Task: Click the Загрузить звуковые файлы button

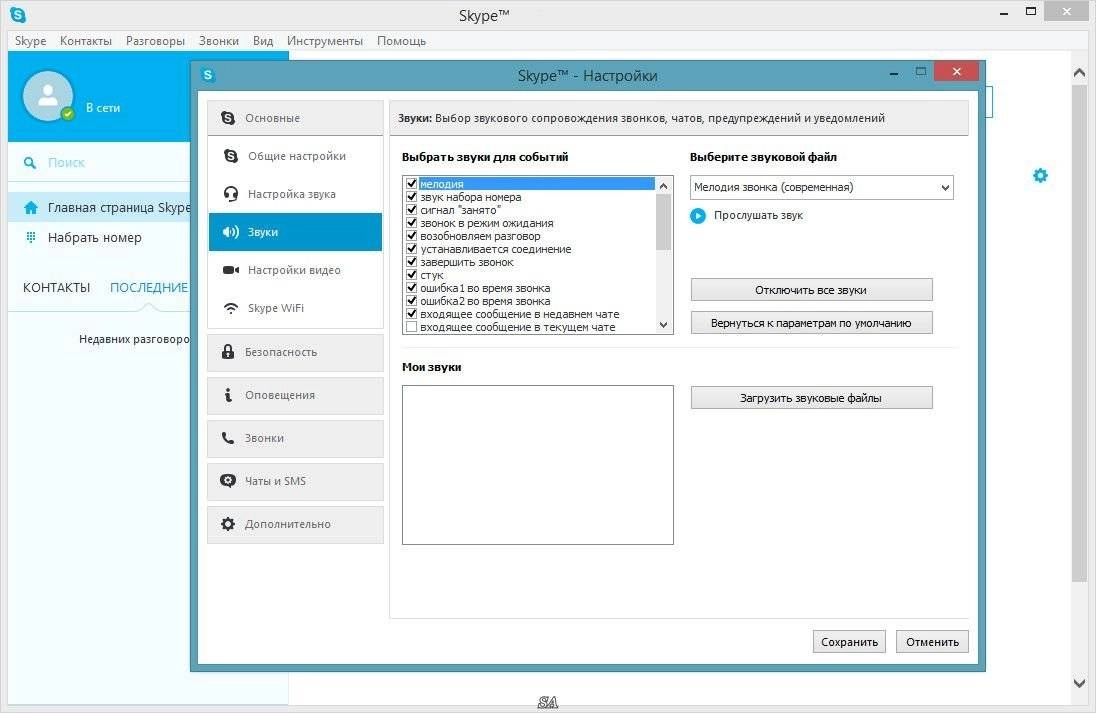Action: pyautogui.click(x=812, y=398)
